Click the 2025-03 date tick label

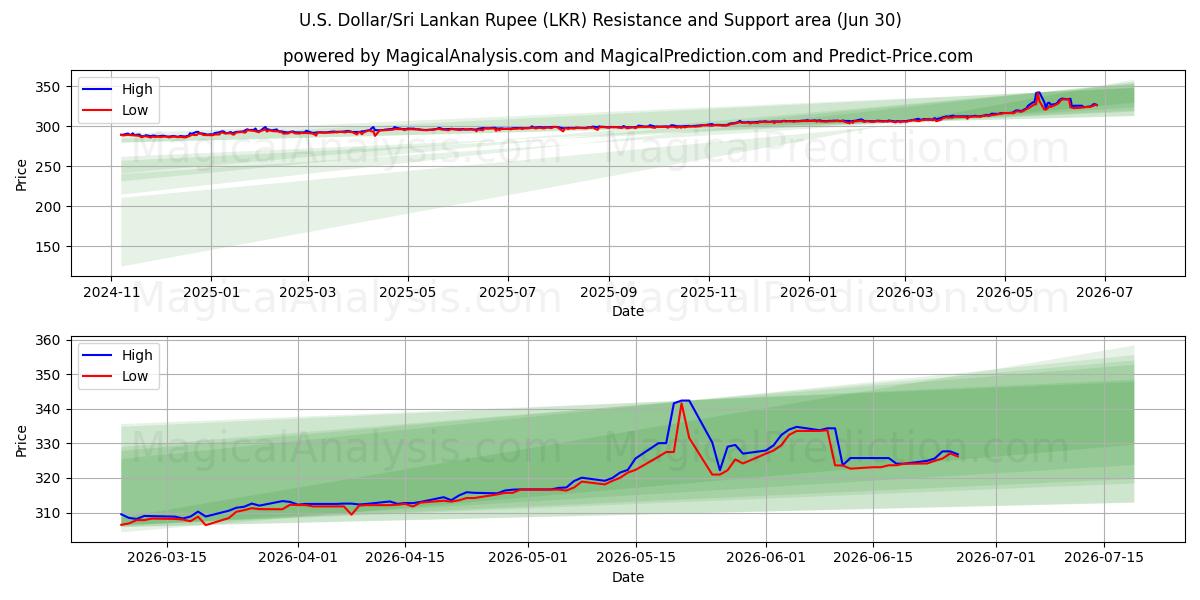point(307,293)
